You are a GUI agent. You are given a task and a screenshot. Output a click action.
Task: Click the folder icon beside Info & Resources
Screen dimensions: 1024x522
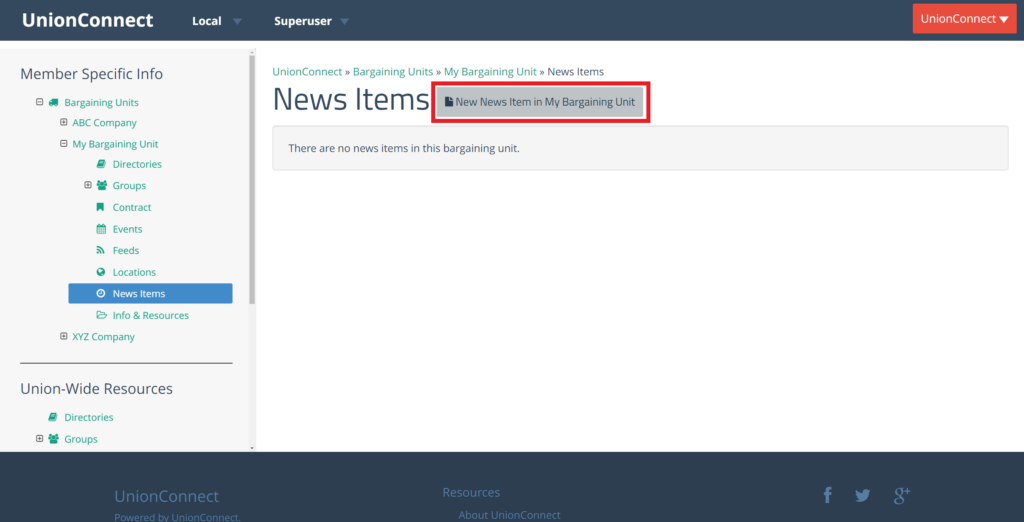click(101, 315)
